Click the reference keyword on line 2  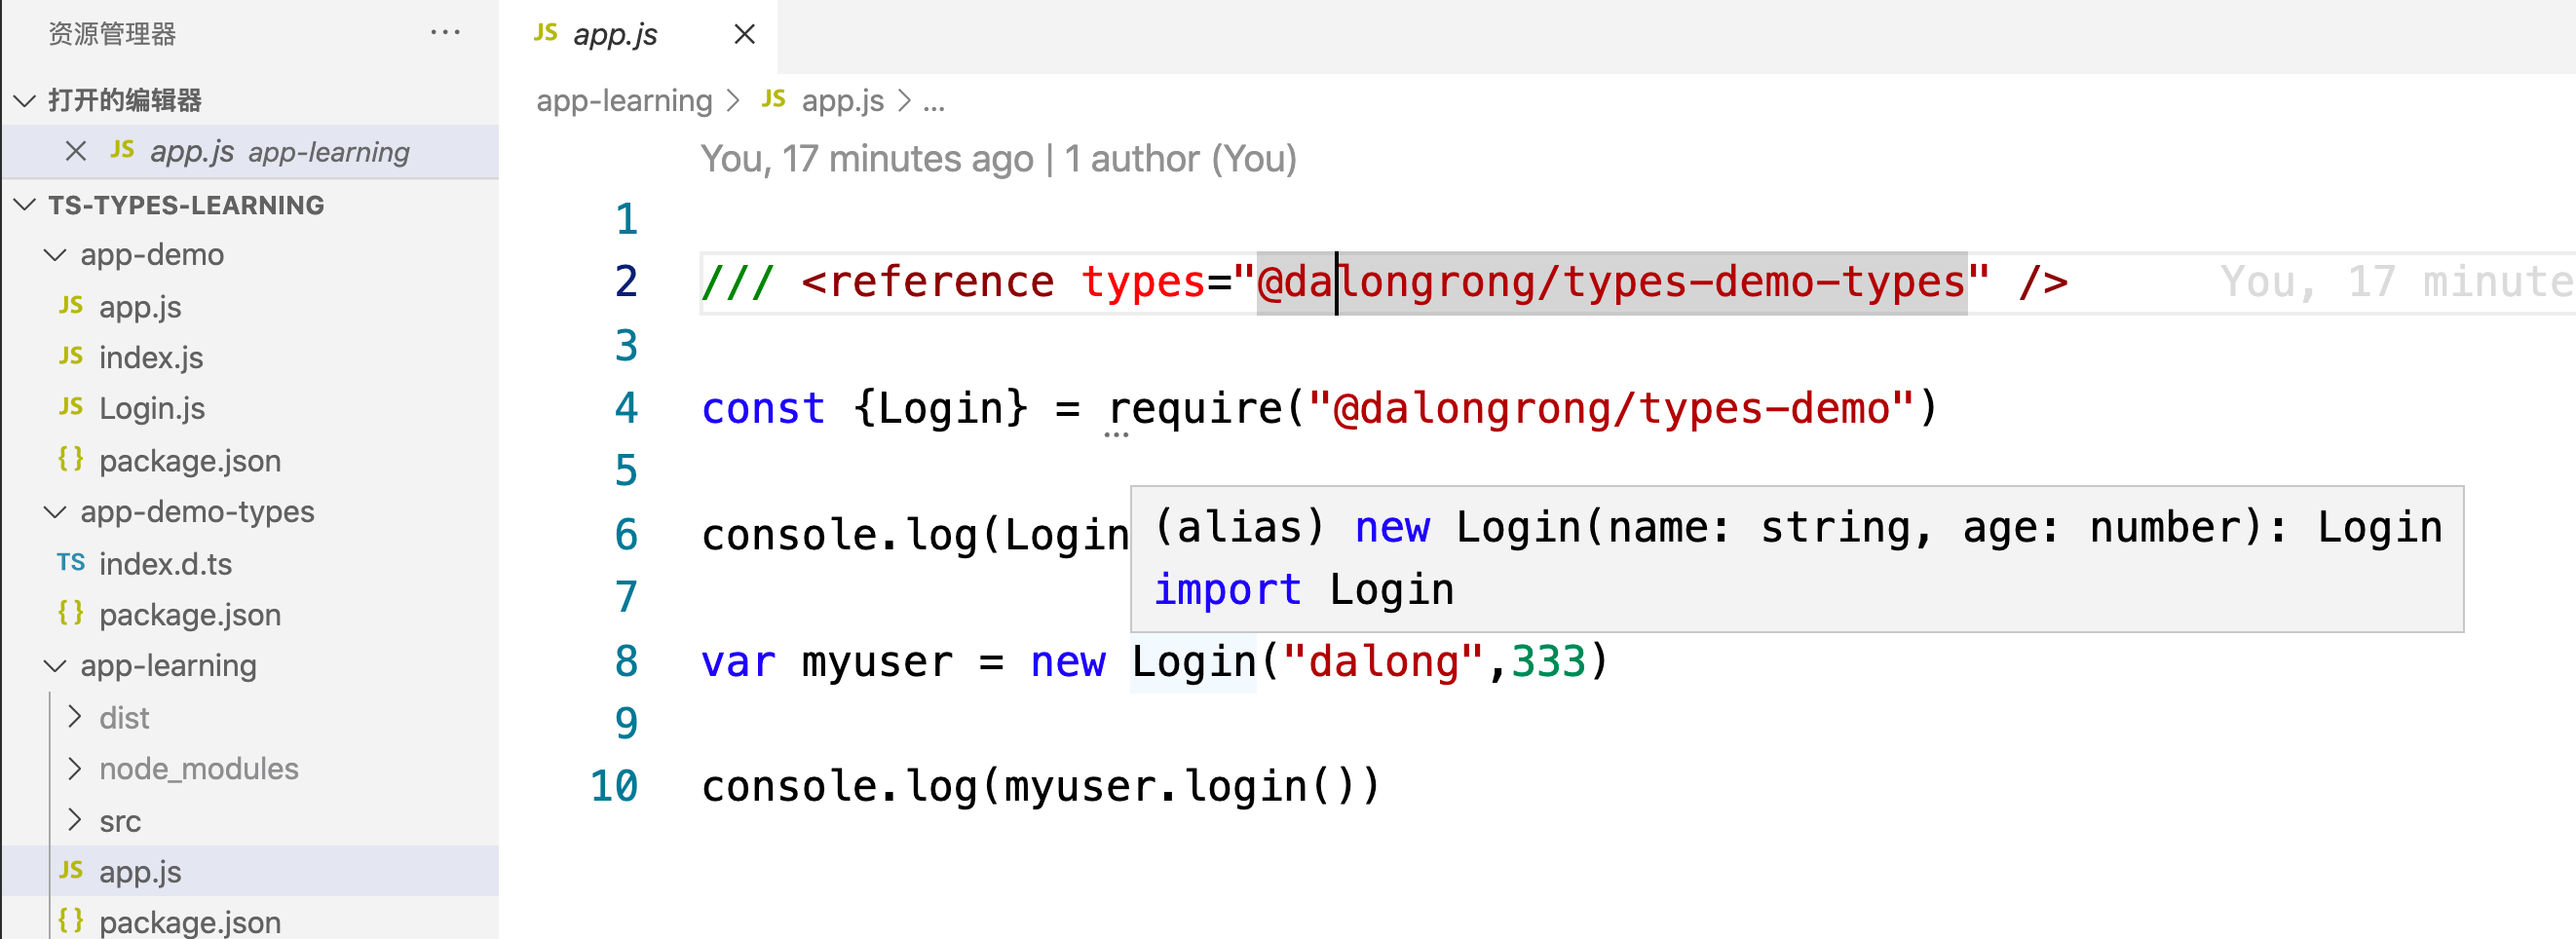click(941, 282)
